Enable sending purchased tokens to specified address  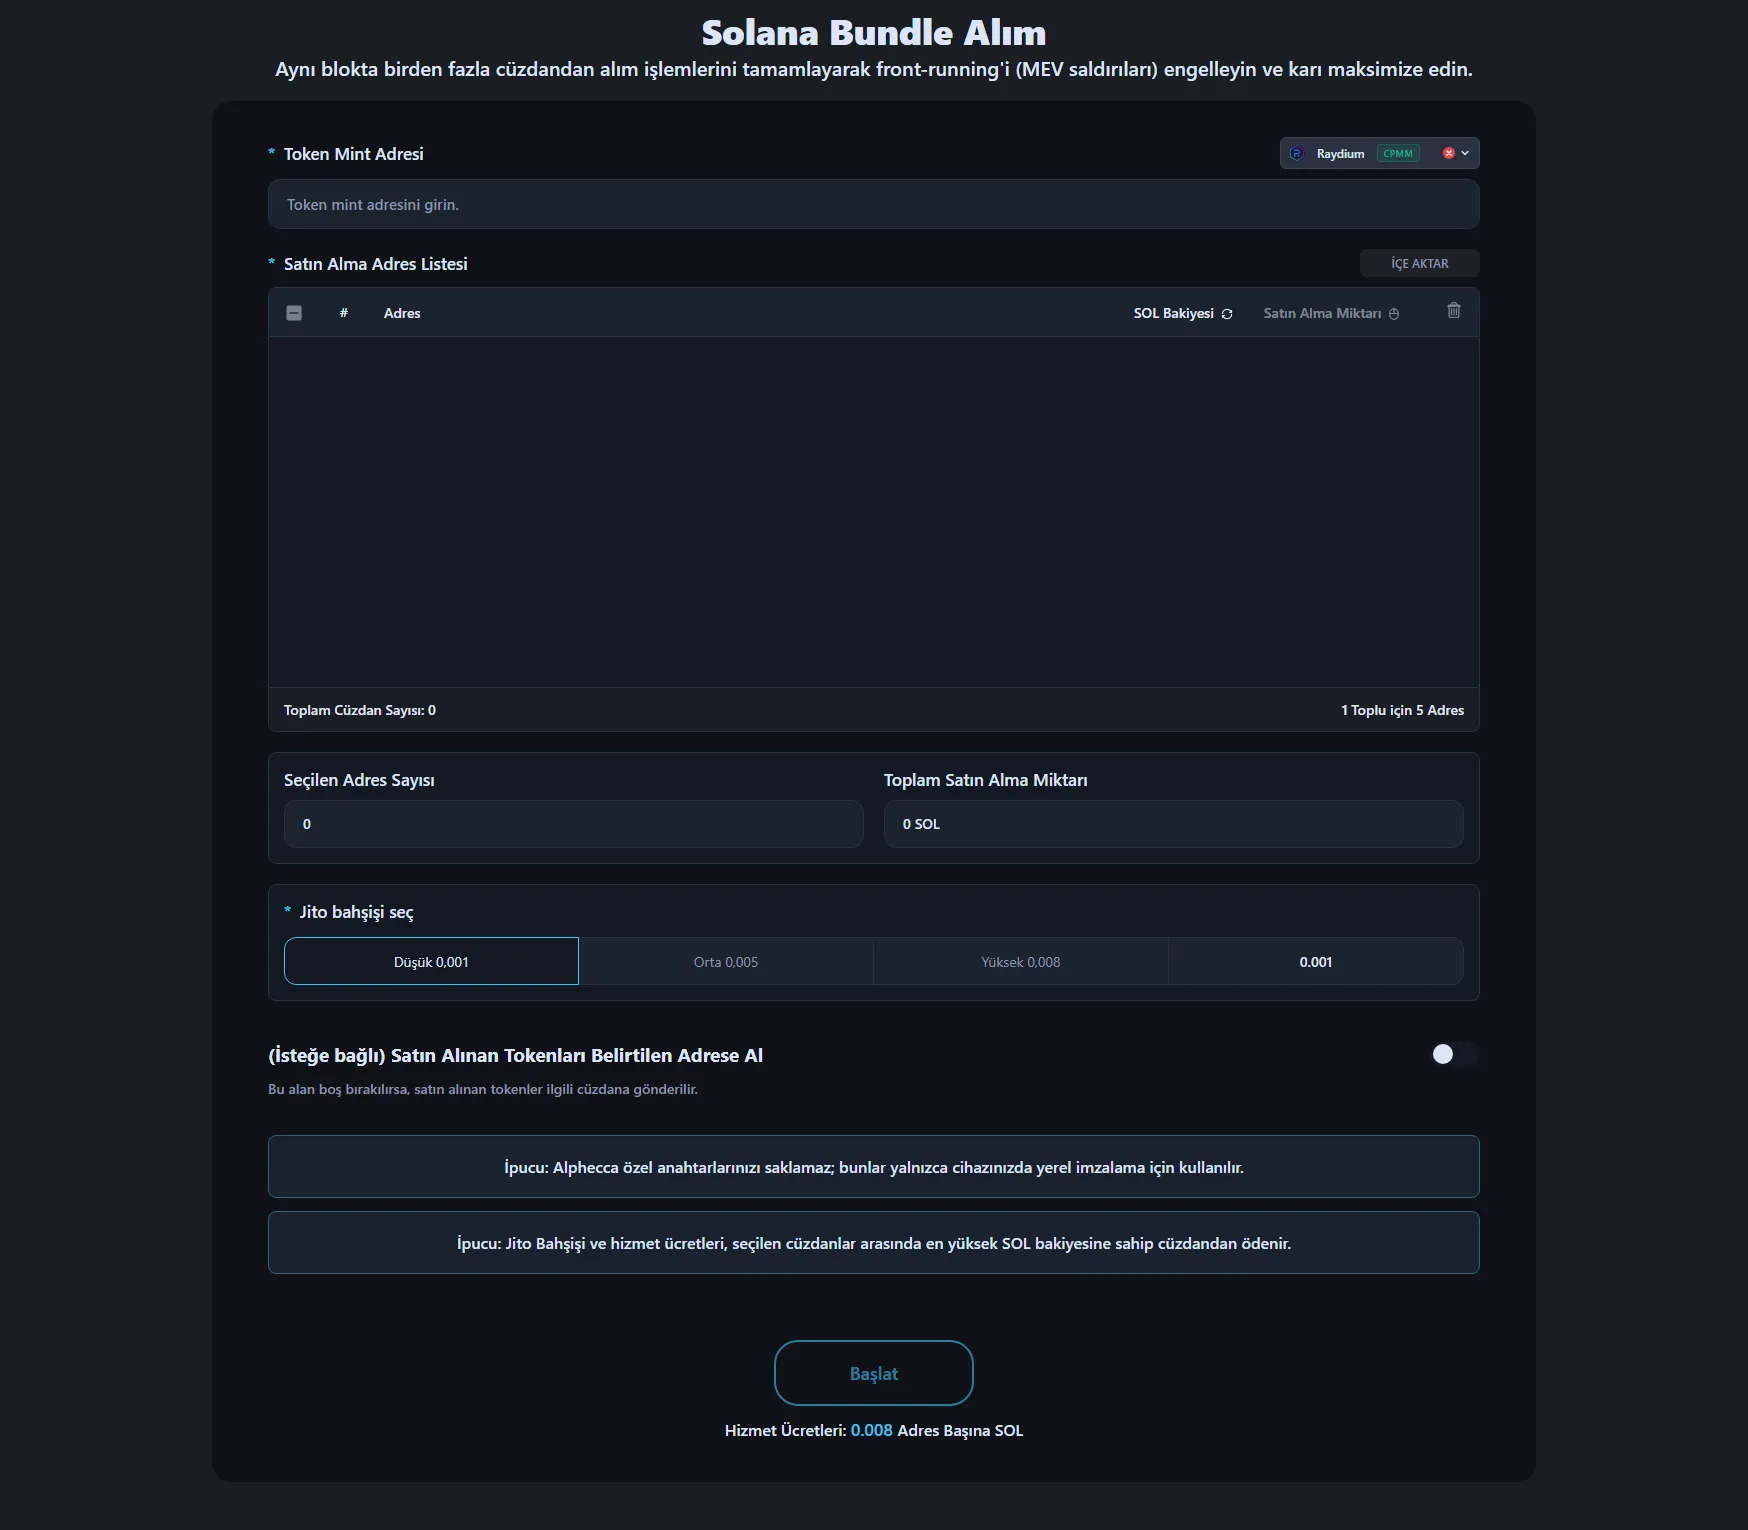pos(1453,1054)
